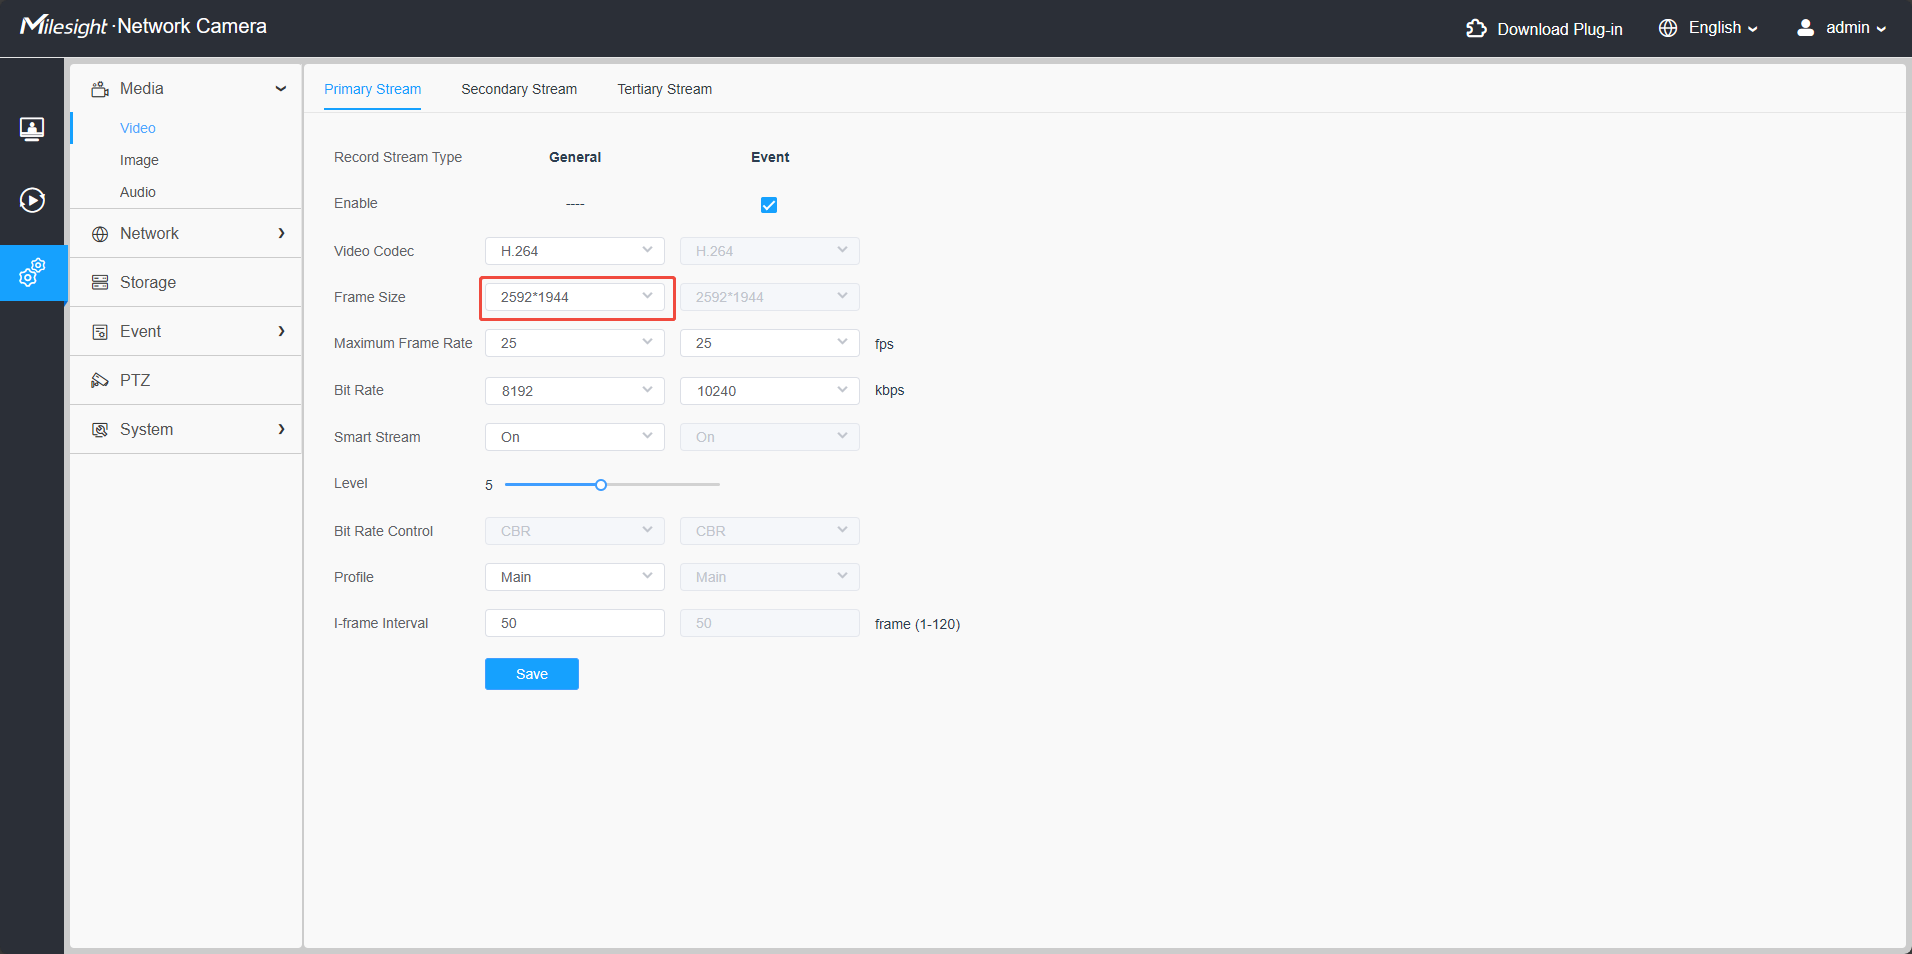Open the General Video Codec dropdown
1912x954 pixels.
coord(575,251)
